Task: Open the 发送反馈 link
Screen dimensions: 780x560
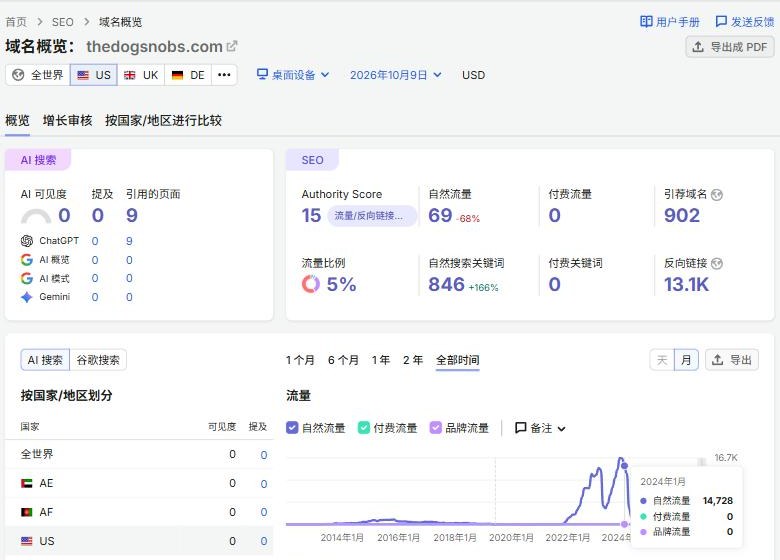Action: tap(745, 22)
